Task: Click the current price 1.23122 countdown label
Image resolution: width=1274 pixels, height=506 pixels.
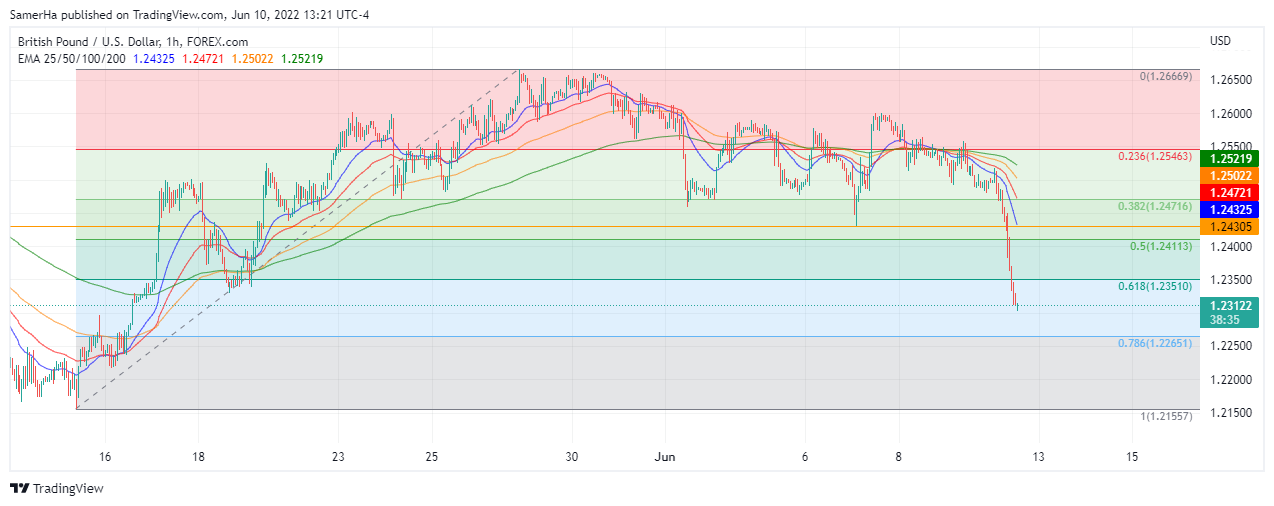Action: 1229,312
